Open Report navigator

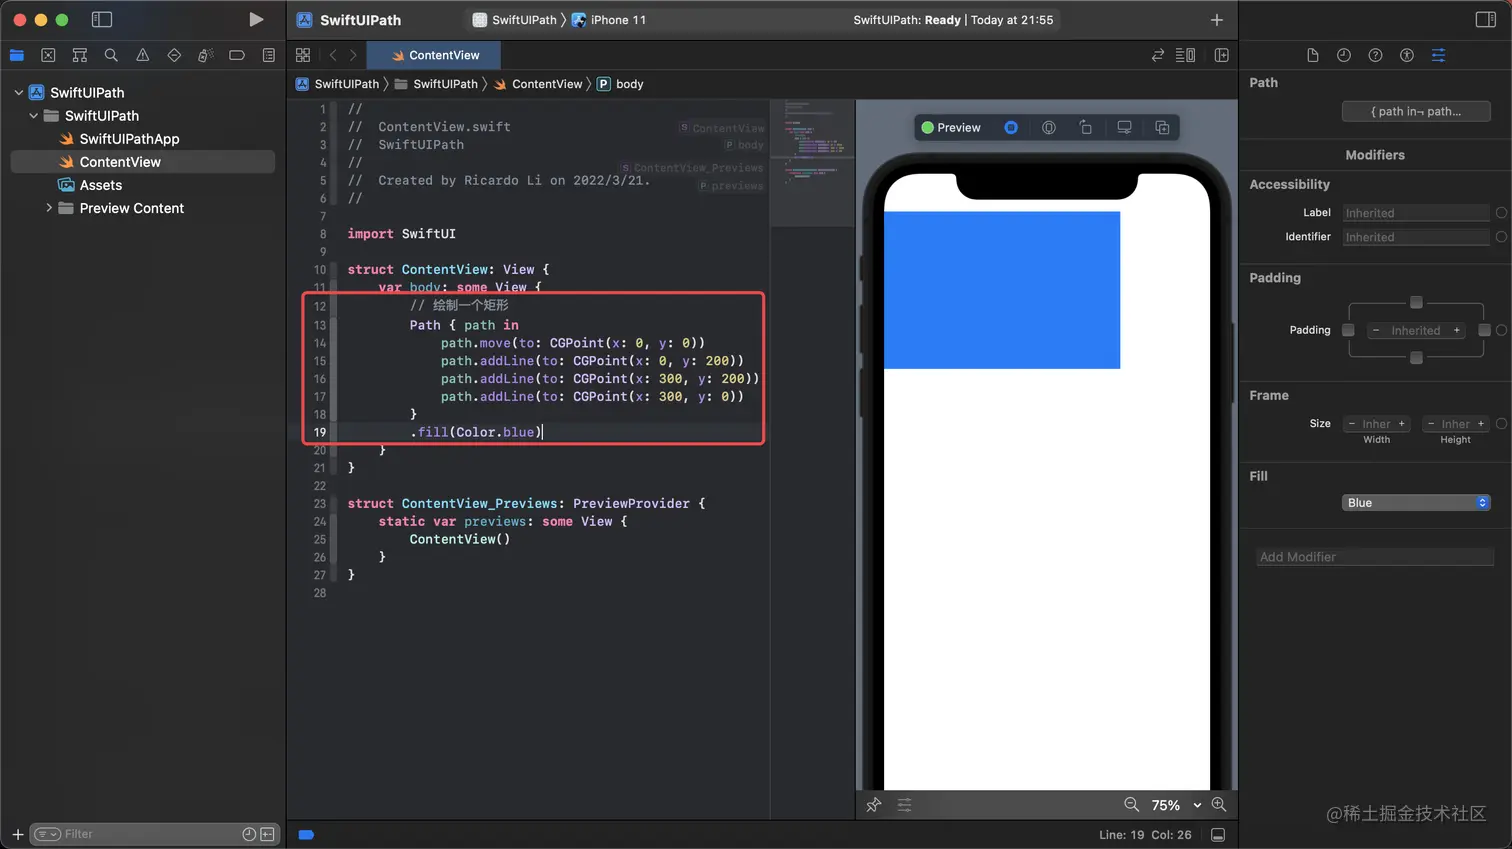click(269, 55)
